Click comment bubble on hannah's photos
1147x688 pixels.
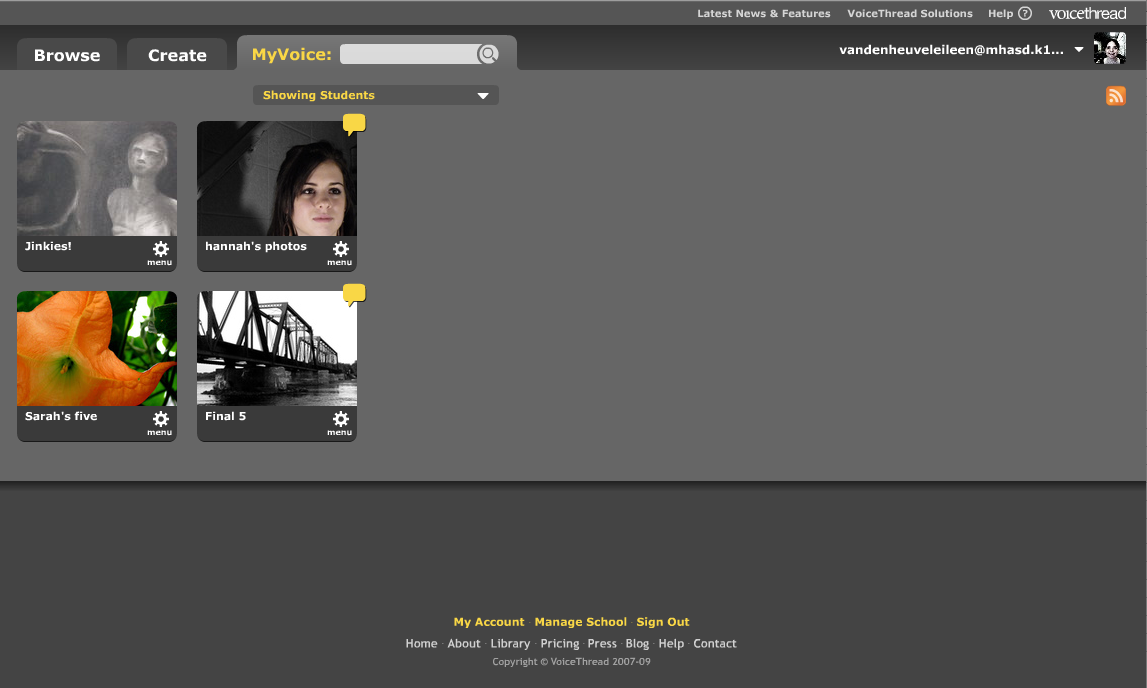tap(354, 123)
